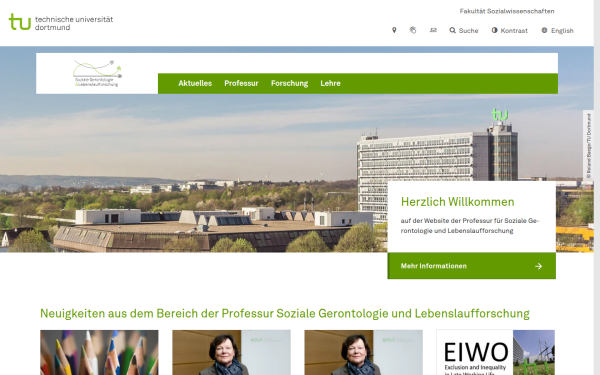Viewport: 600px width, 375px height.
Task: Click the technische universität dortmund text
Action: click(74, 23)
